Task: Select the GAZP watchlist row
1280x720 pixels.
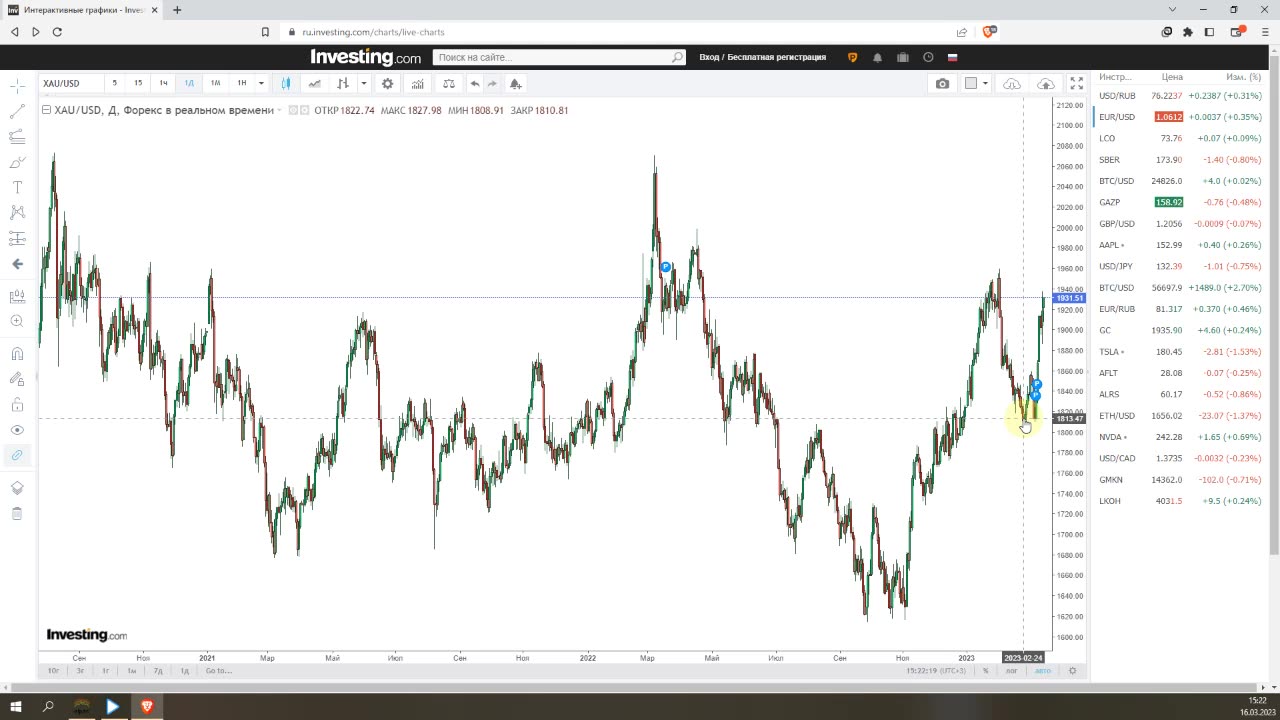Action: coord(1180,202)
